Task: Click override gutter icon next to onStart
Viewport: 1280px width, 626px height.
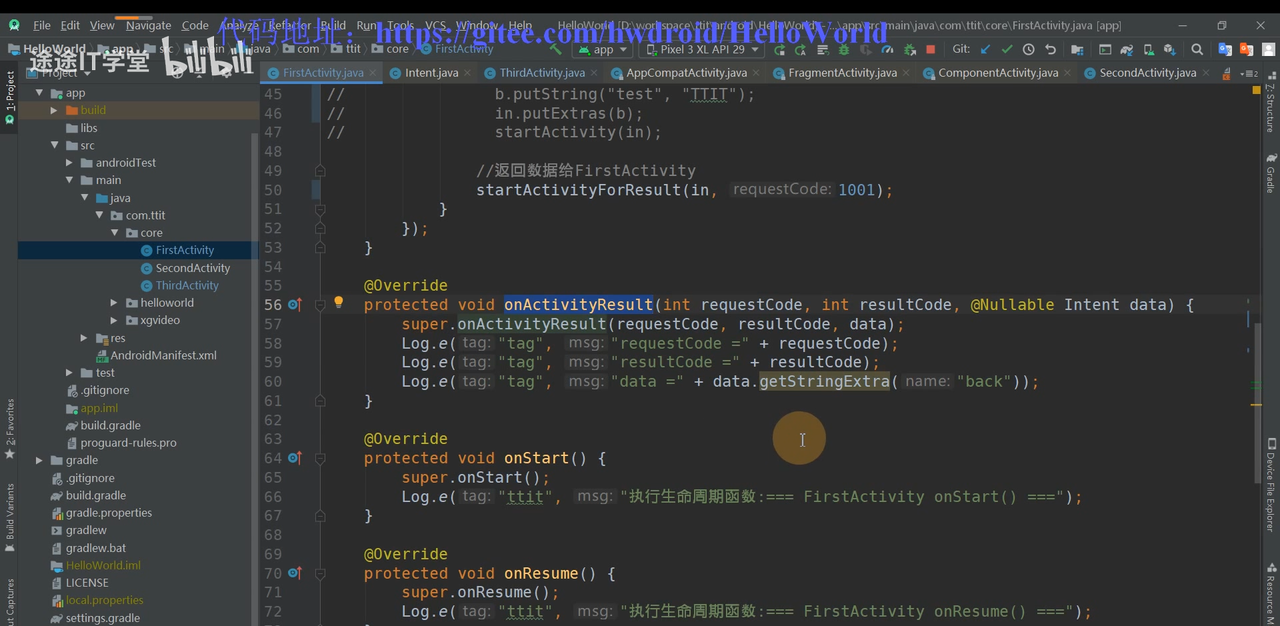Action: tap(295, 458)
